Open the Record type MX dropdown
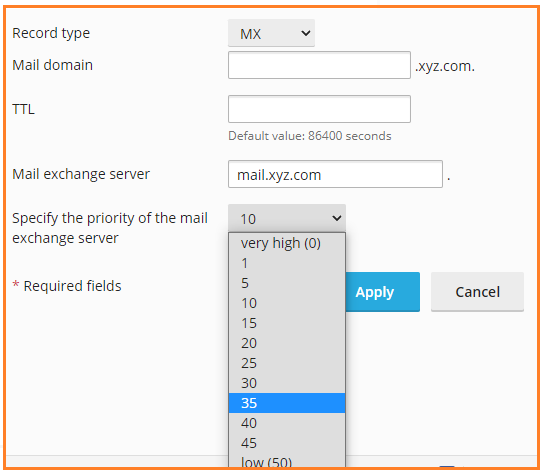Image resolution: width=547 pixels, height=476 pixels. pyautogui.click(x=271, y=33)
